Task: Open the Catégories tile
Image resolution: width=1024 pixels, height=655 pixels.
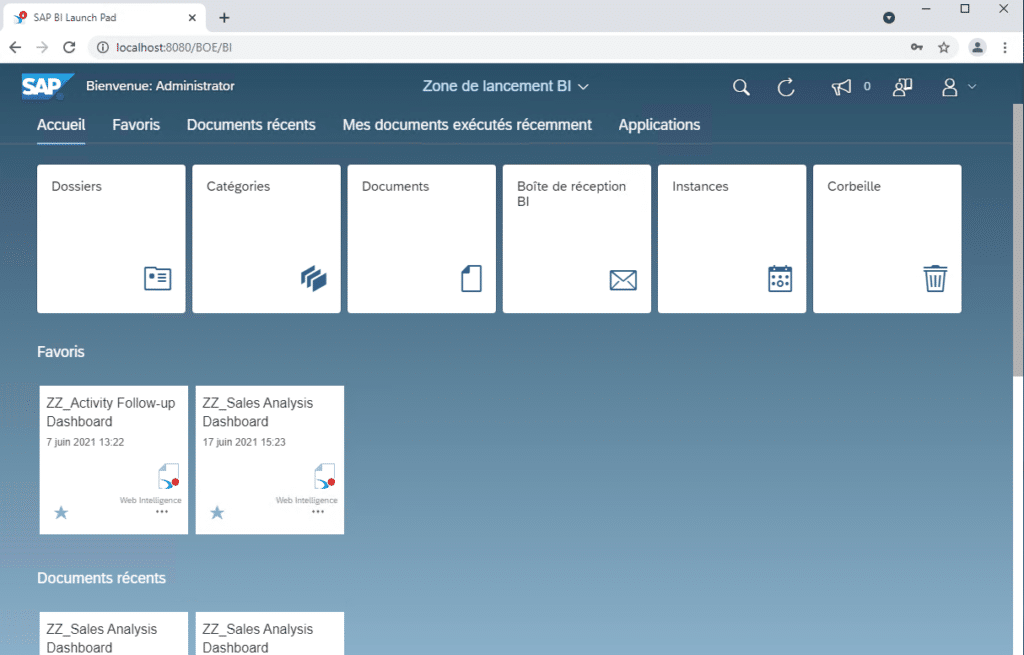Action: click(266, 238)
